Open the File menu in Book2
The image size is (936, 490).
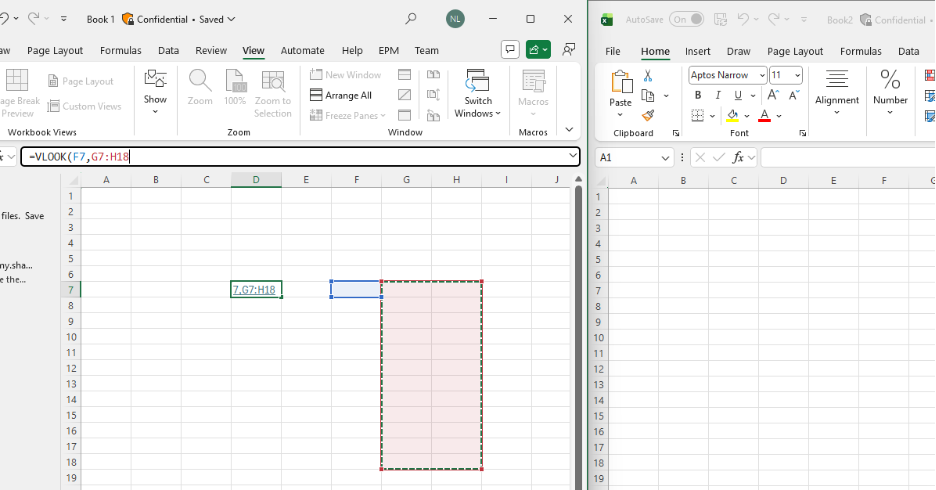pyautogui.click(x=613, y=51)
